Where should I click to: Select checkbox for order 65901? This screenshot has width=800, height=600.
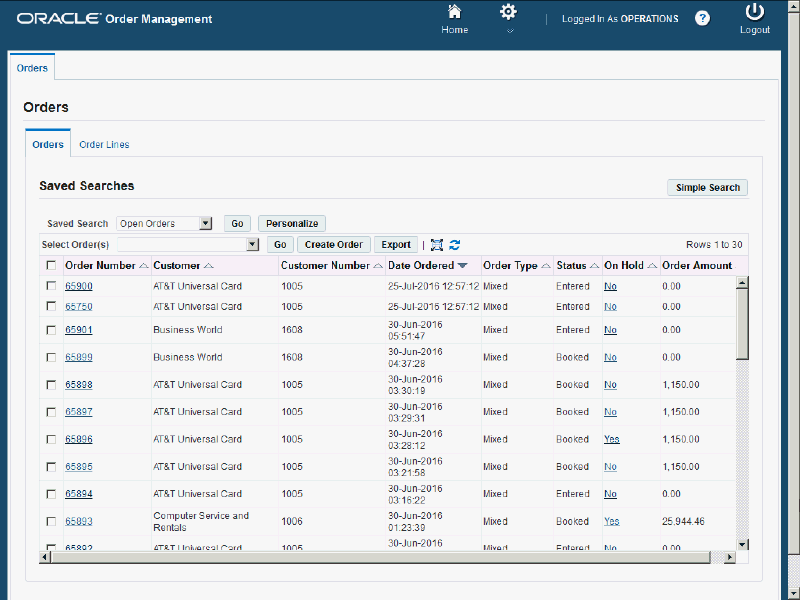(51, 330)
